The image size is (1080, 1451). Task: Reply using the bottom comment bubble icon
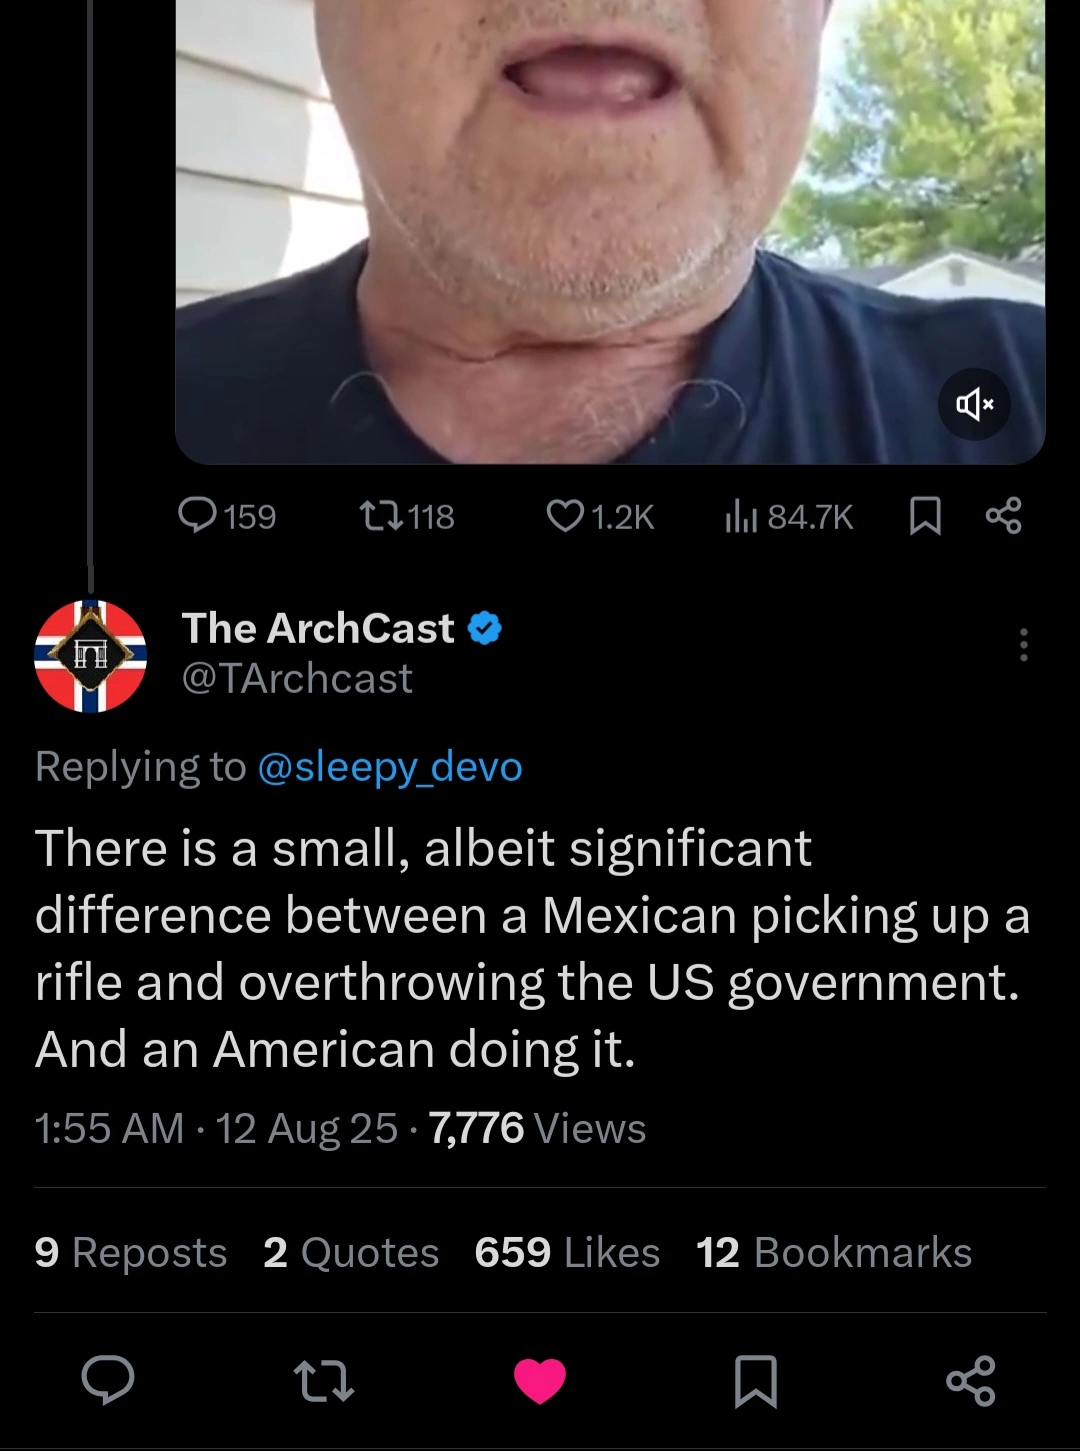coord(108,1381)
